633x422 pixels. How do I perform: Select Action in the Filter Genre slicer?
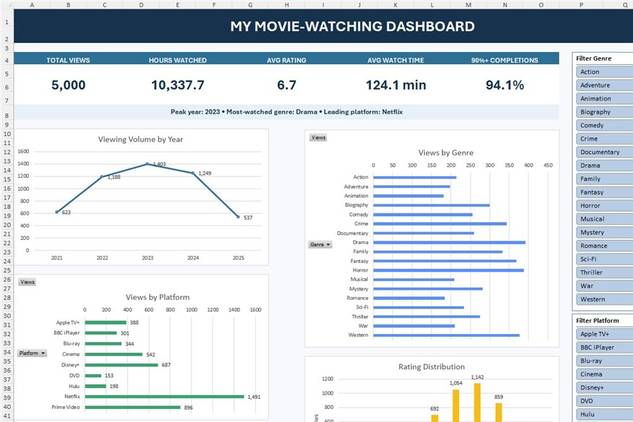click(x=604, y=72)
